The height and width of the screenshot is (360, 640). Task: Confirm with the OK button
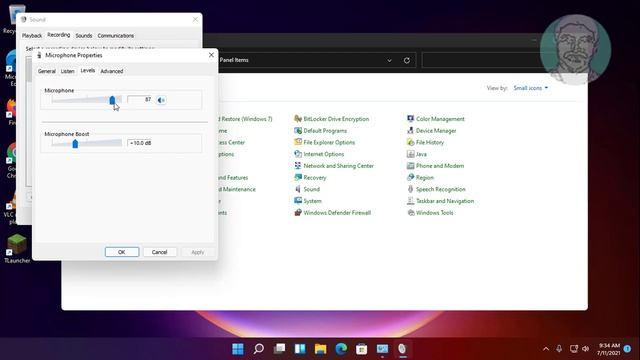point(122,252)
